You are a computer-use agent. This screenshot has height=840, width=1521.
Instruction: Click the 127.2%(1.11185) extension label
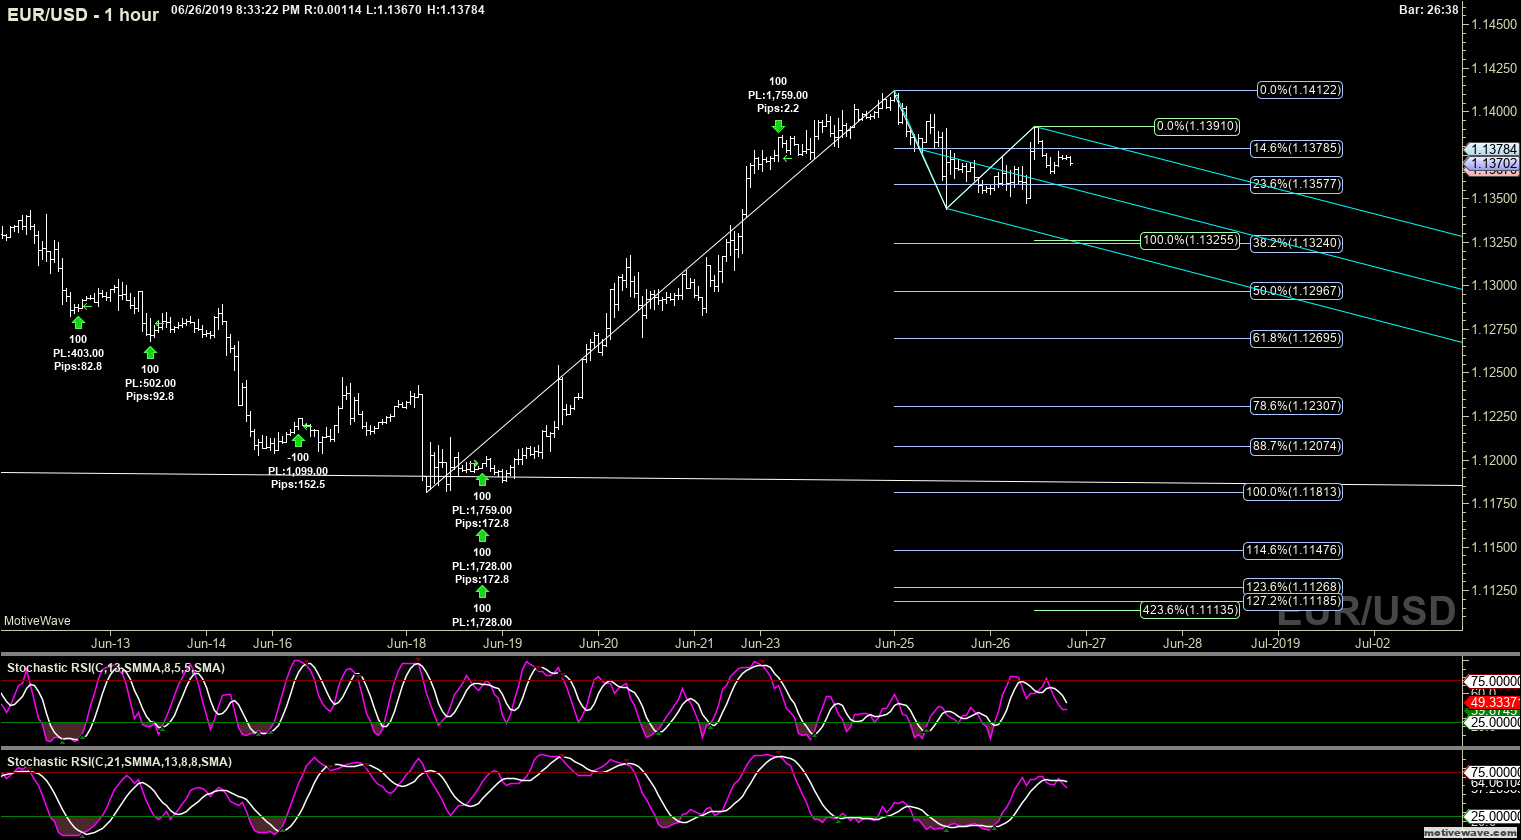click(1293, 601)
